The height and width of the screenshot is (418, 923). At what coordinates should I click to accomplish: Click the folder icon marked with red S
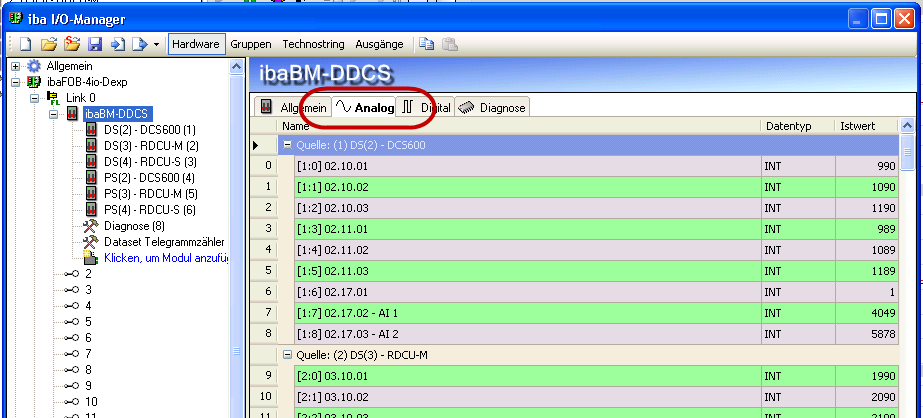72,44
